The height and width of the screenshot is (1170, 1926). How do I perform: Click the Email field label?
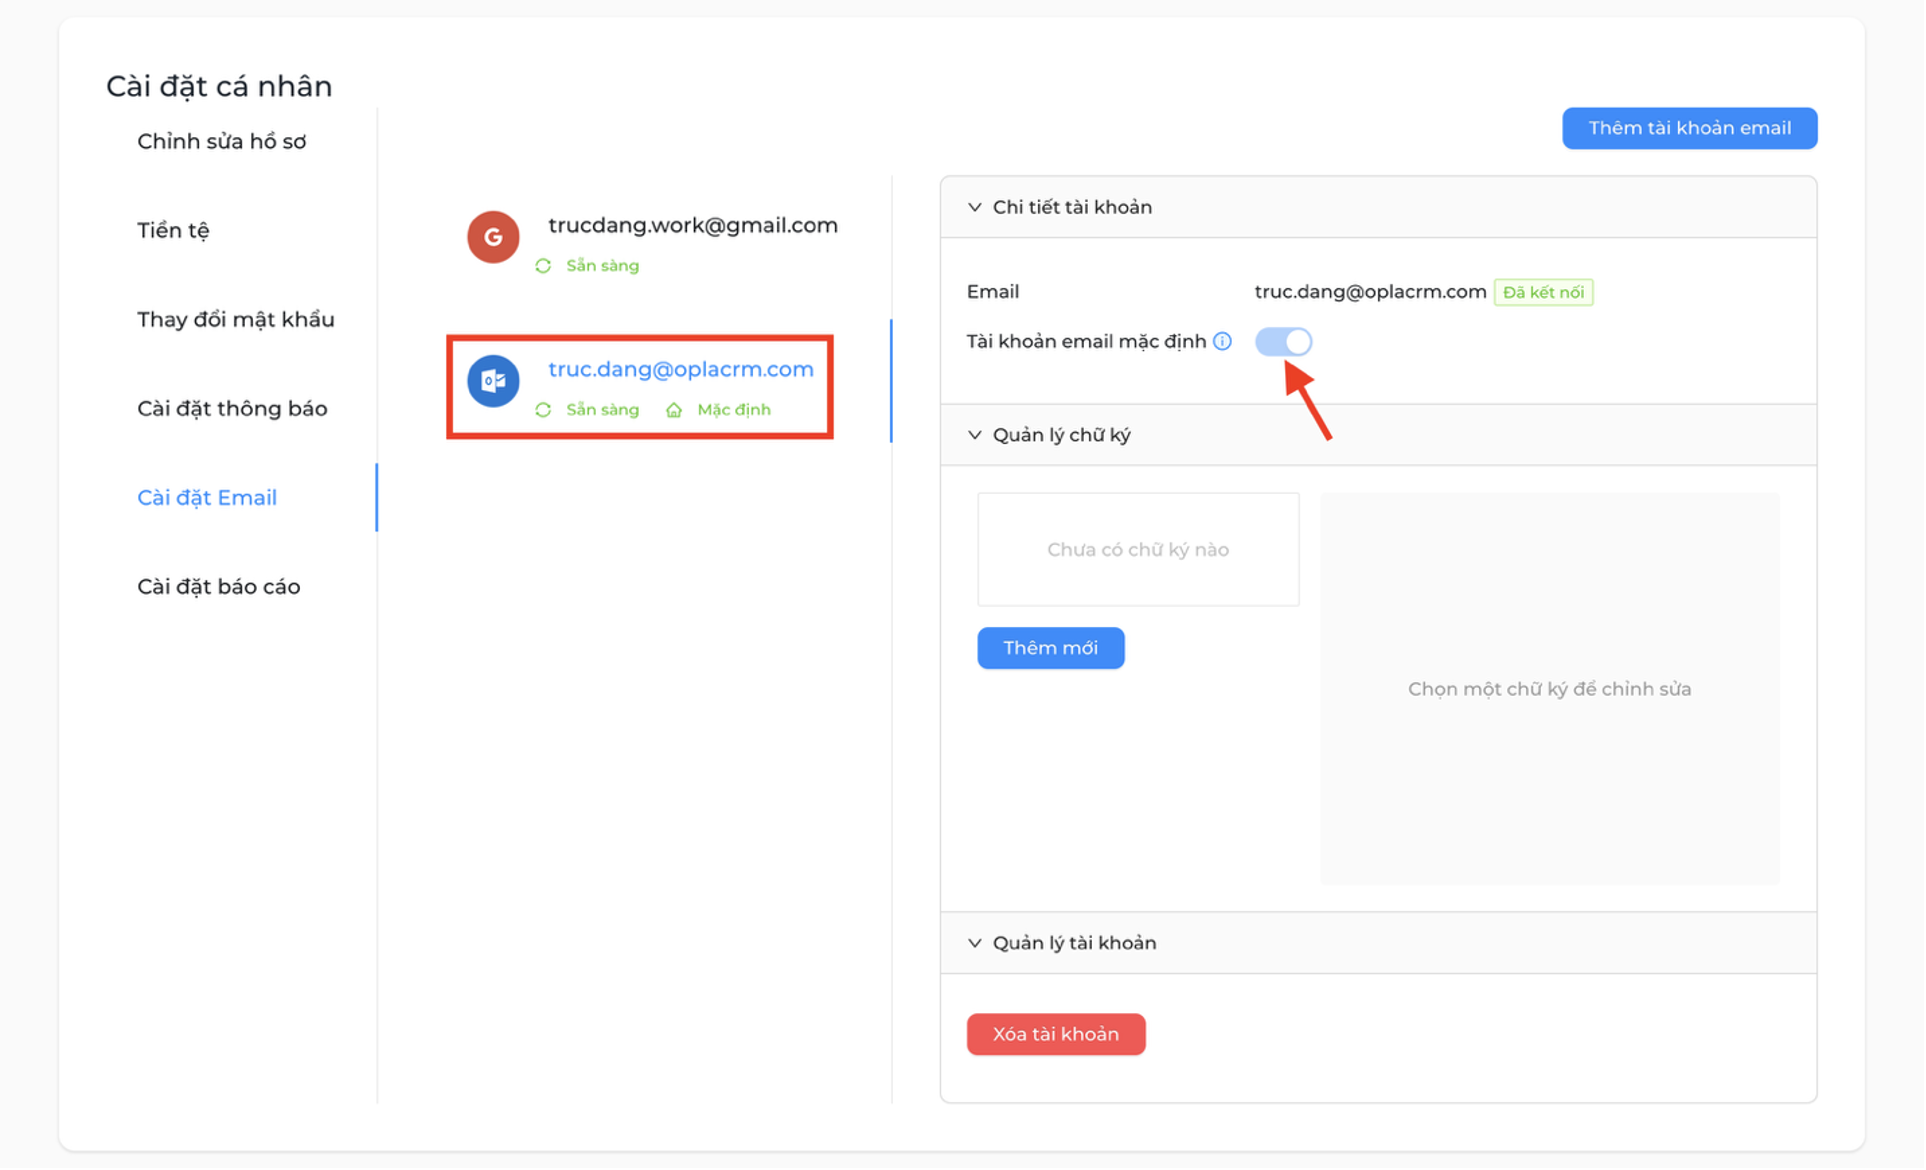click(x=993, y=292)
